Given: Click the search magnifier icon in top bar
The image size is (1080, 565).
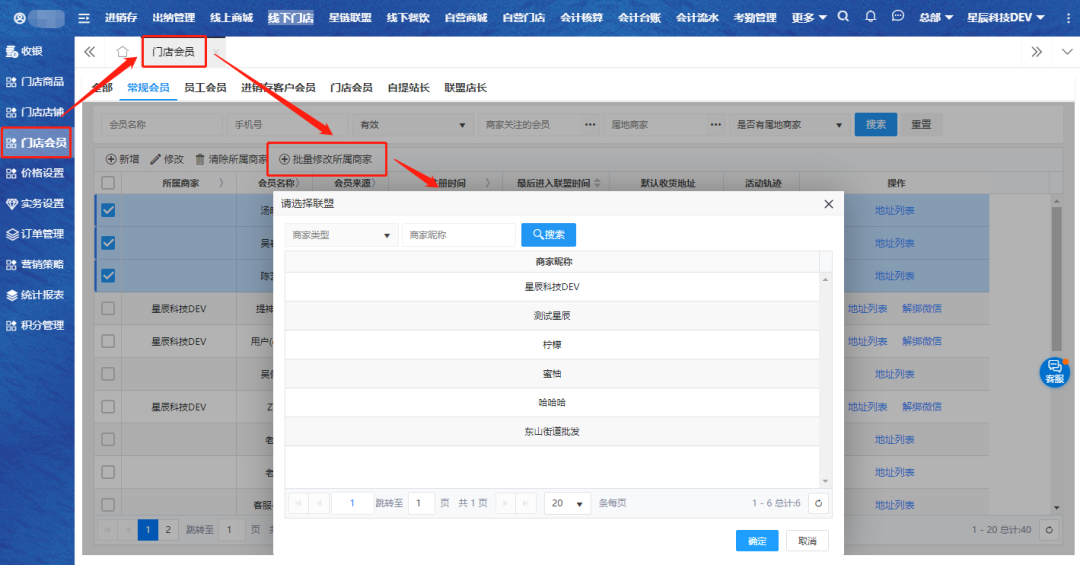Looking at the screenshot, I should [843, 17].
